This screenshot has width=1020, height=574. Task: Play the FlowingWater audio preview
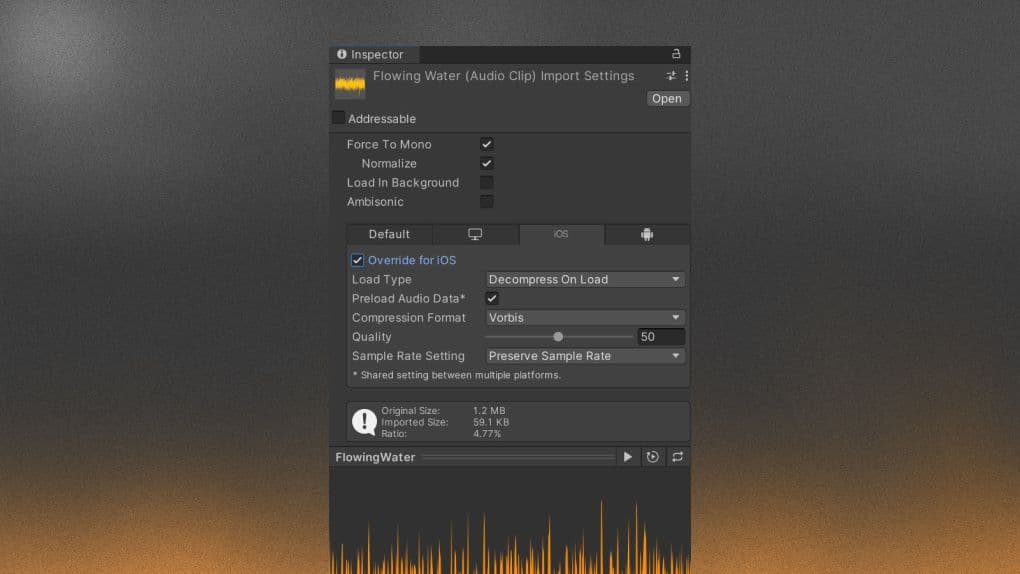[x=628, y=457]
